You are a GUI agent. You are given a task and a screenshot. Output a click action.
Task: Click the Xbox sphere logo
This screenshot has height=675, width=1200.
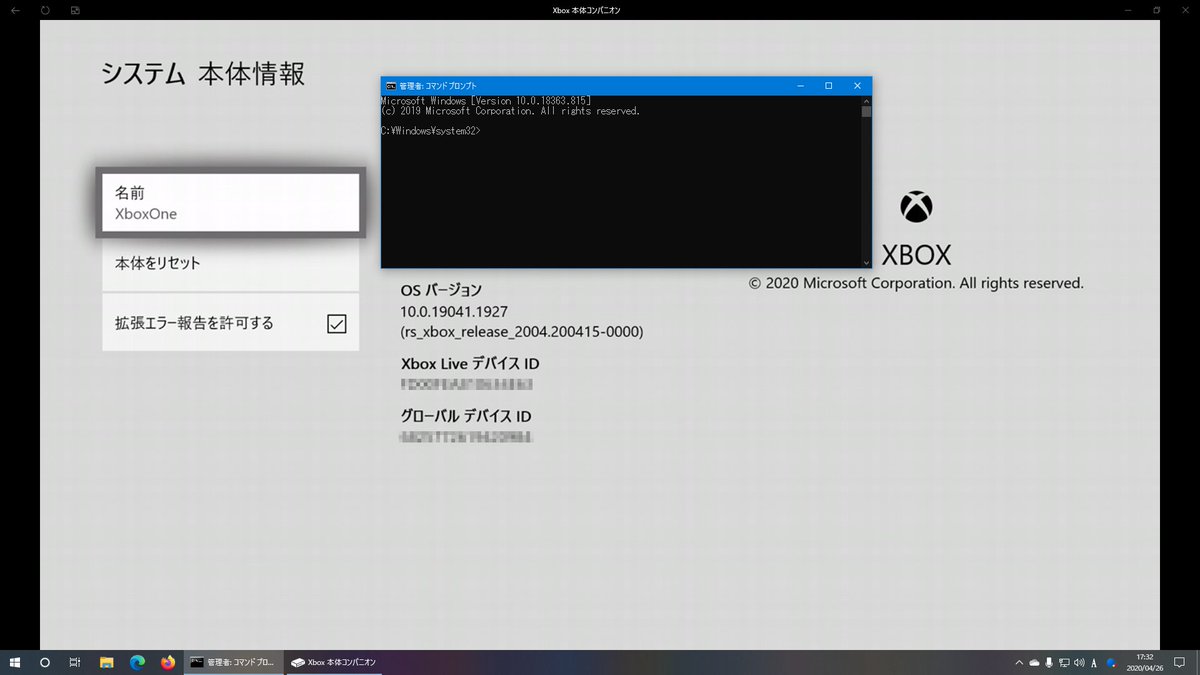916,207
